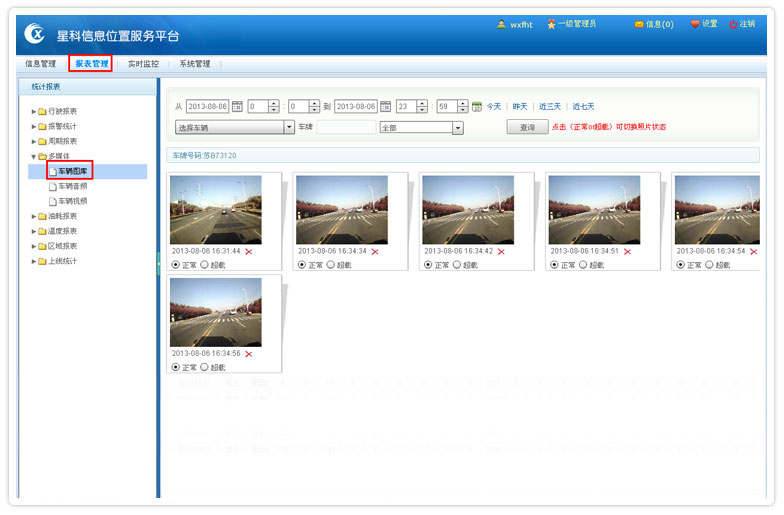Open the start date calendar picker
Screen dimensions: 784x515
[x=237, y=106]
